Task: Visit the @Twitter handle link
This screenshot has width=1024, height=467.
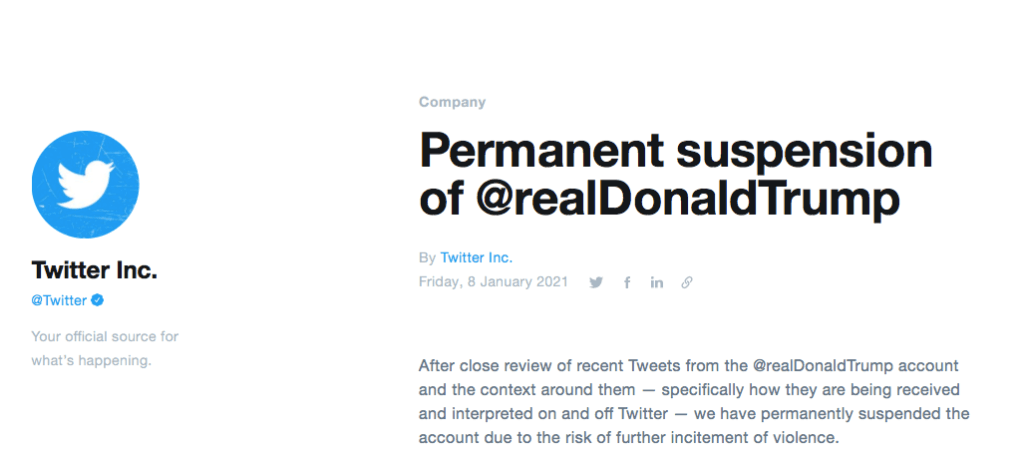Action: (59, 300)
